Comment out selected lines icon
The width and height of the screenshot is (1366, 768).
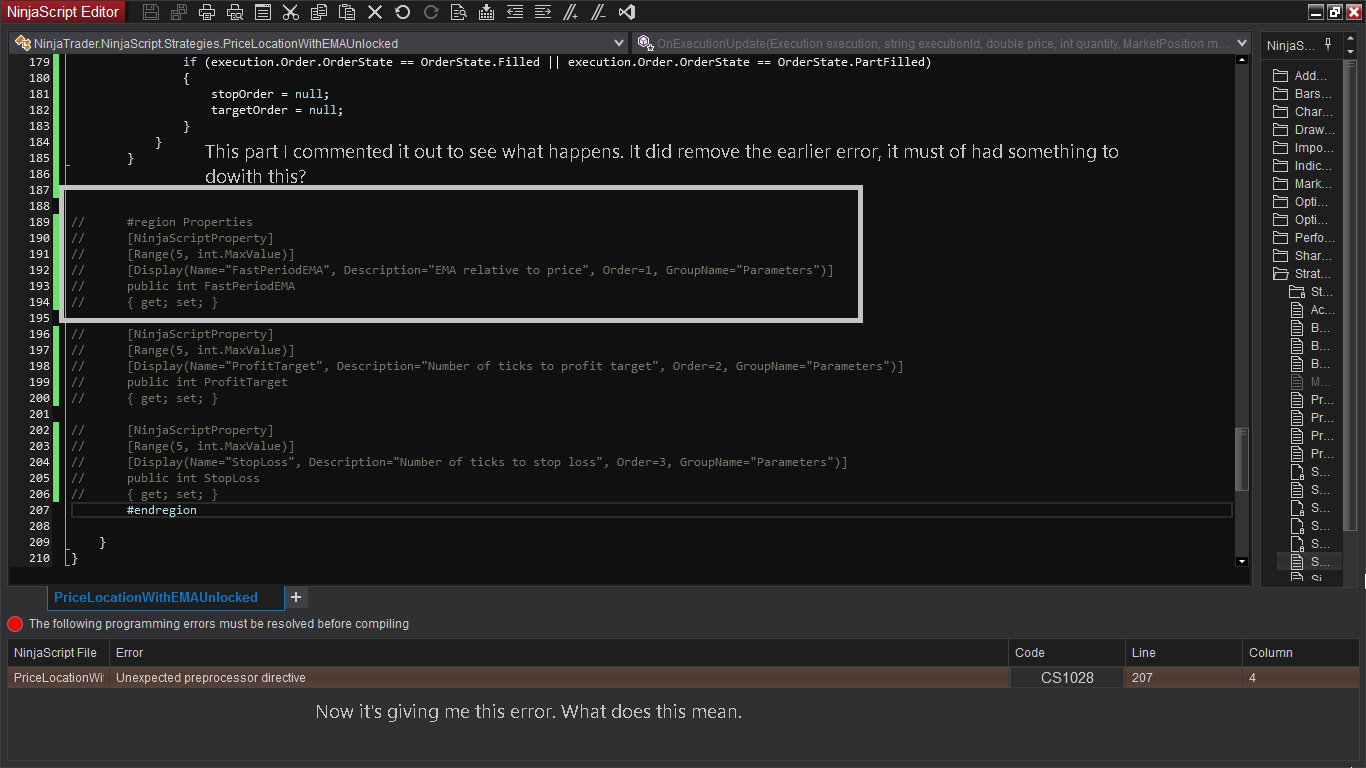(x=571, y=12)
